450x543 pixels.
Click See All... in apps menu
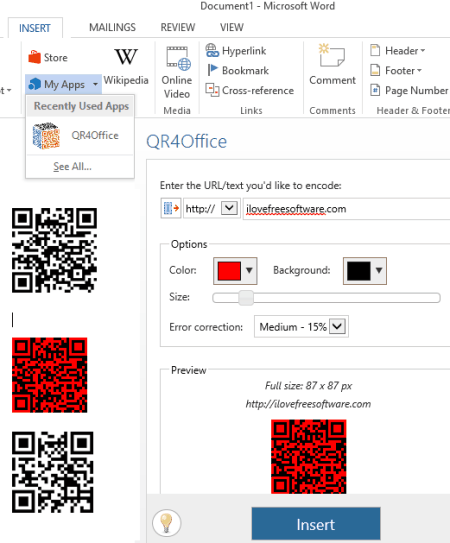point(72,167)
